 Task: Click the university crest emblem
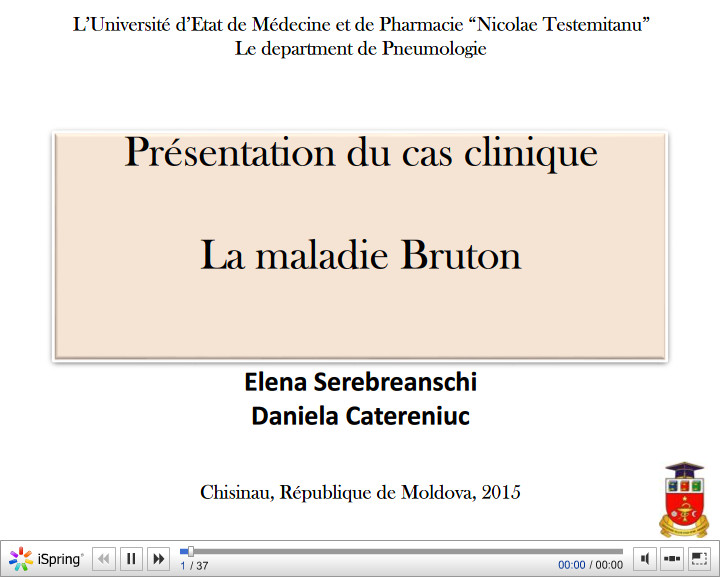pos(684,499)
